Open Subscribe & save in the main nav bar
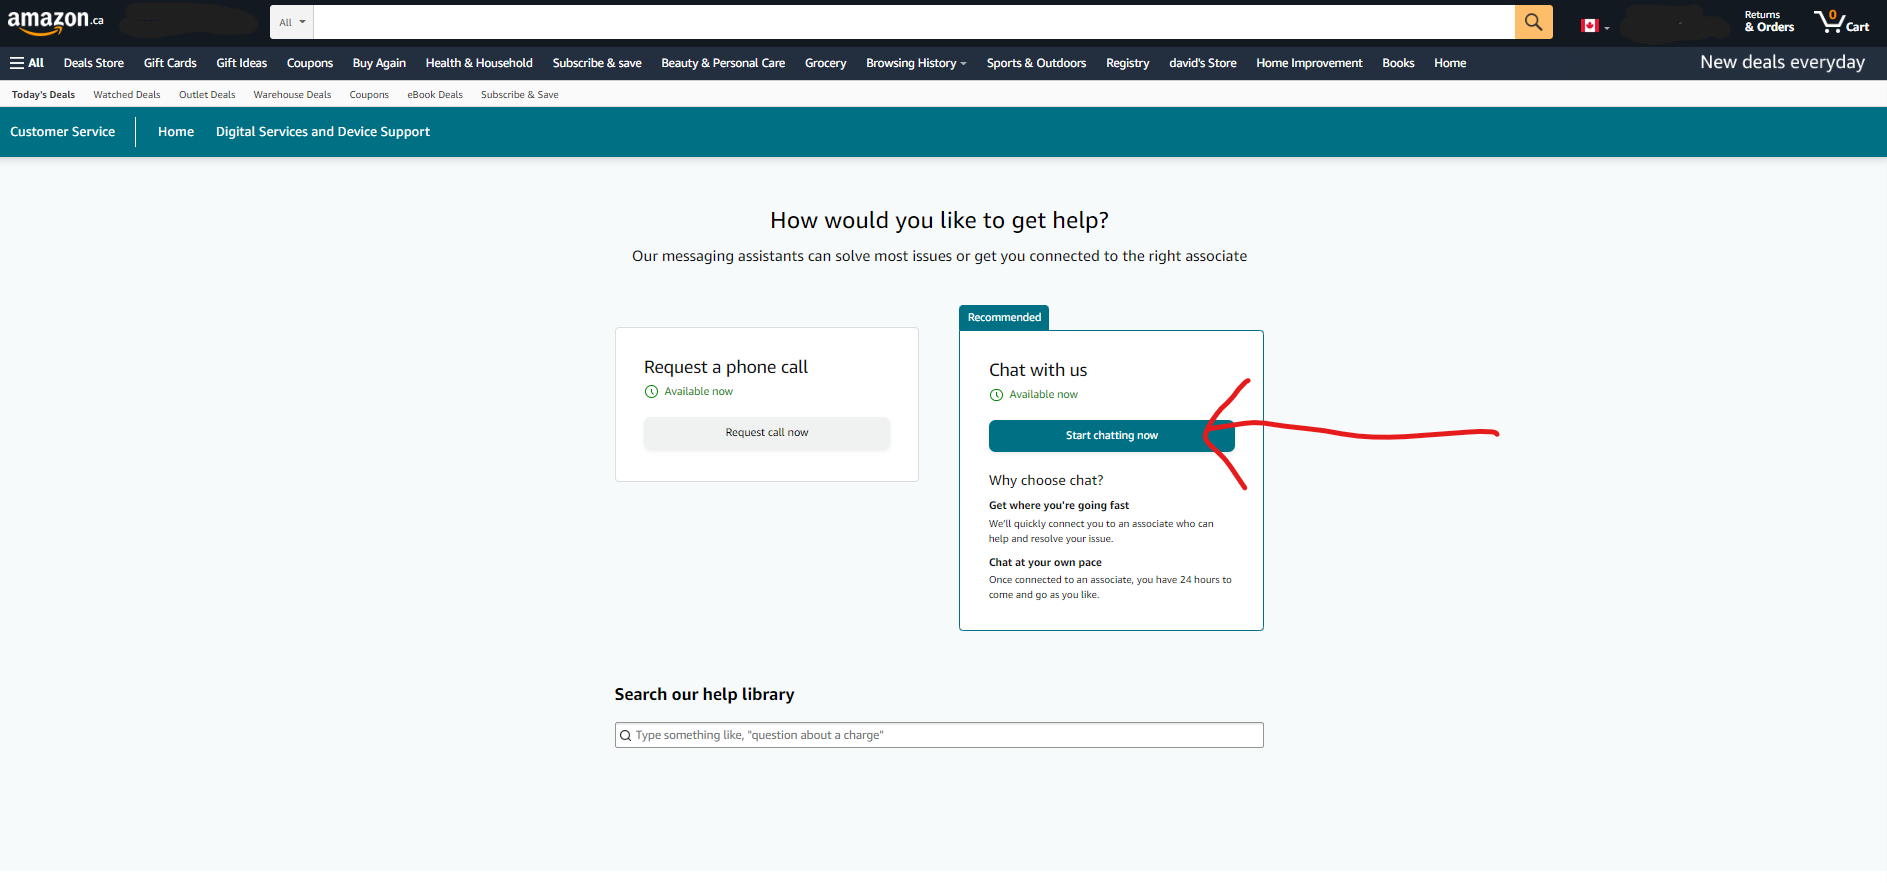 [x=597, y=63]
